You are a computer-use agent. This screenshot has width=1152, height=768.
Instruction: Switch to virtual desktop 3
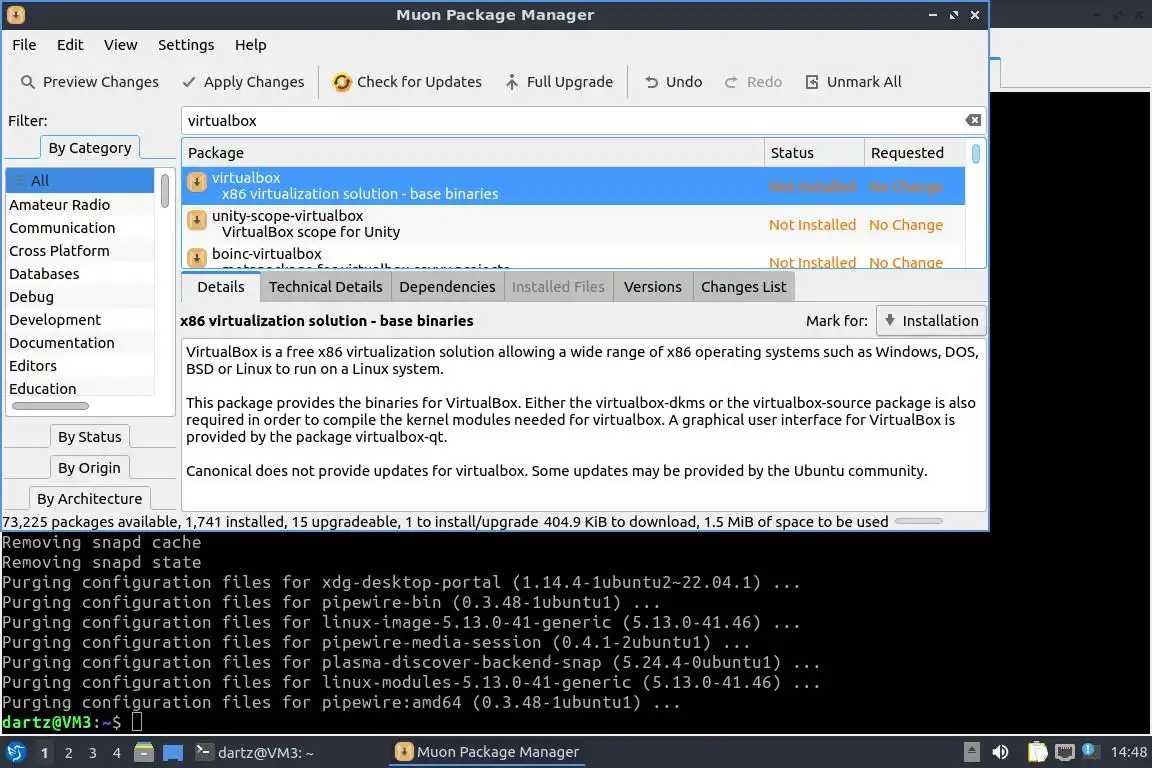[x=93, y=753]
